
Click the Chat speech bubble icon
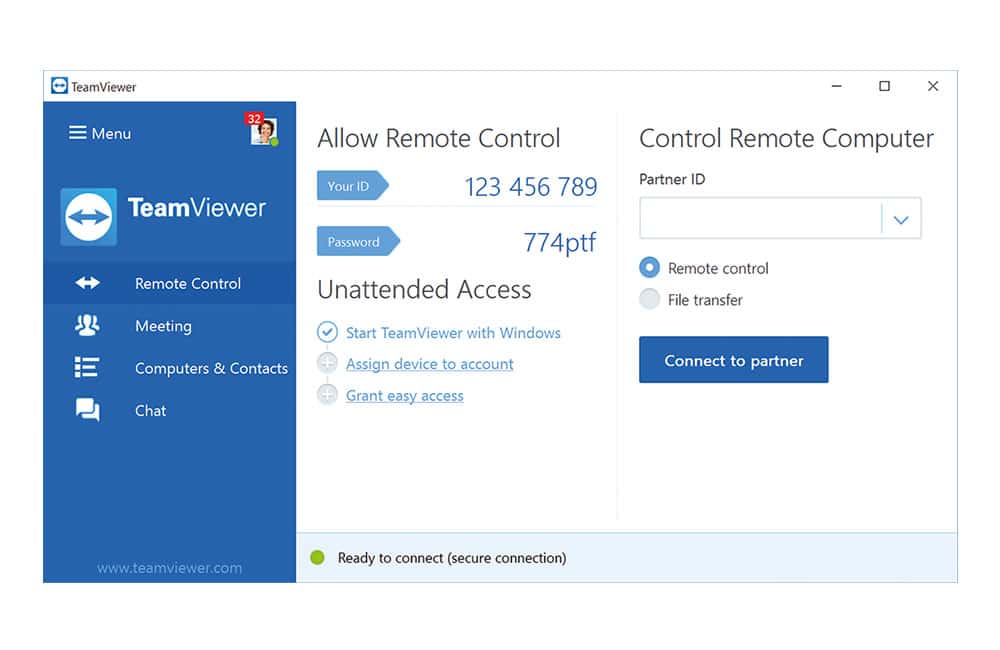[x=88, y=410]
